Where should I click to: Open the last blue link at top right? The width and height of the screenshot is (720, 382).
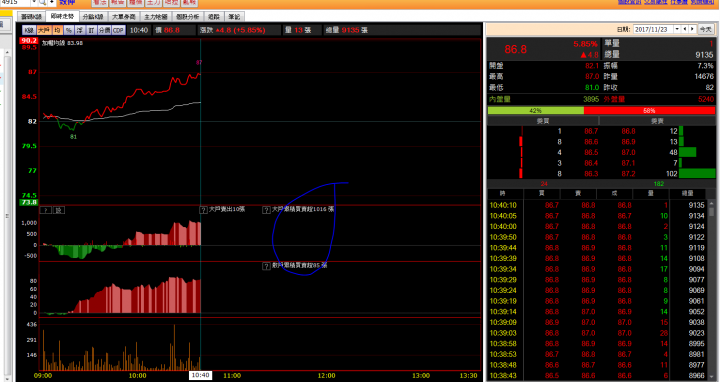(x=703, y=2)
